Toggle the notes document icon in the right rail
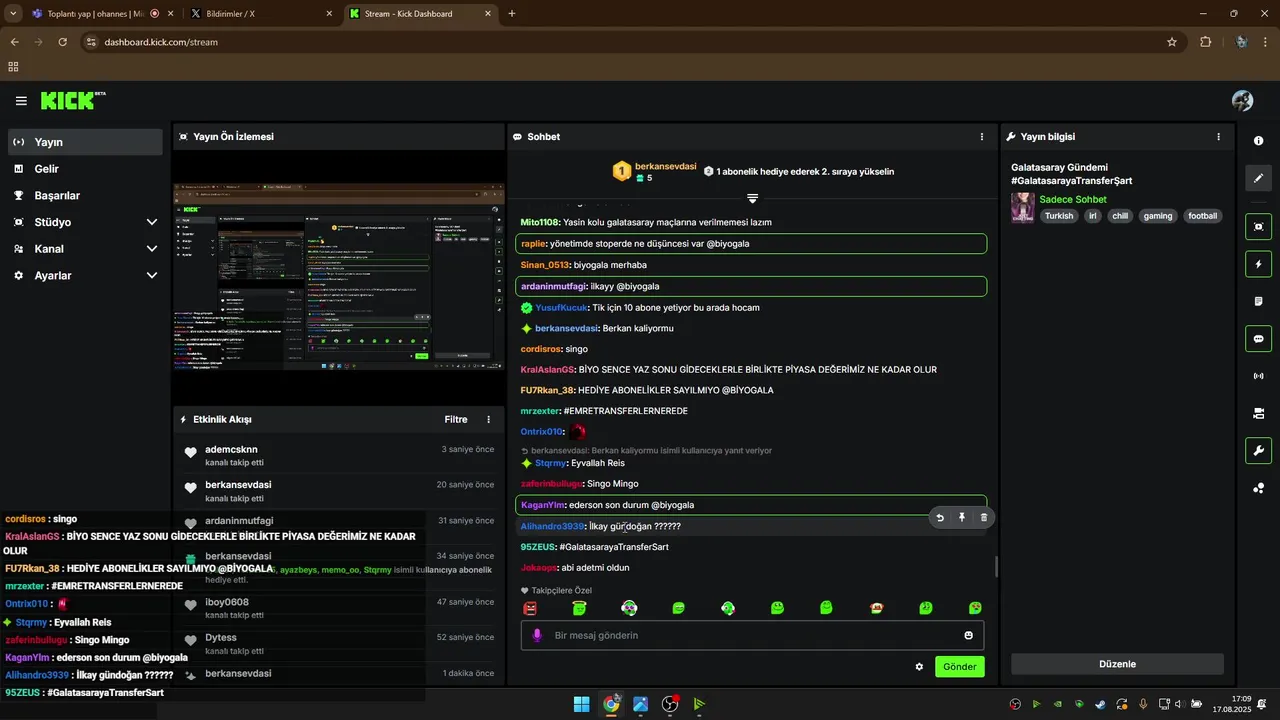Screen dimensions: 1280x720 pyautogui.click(x=1258, y=301)
